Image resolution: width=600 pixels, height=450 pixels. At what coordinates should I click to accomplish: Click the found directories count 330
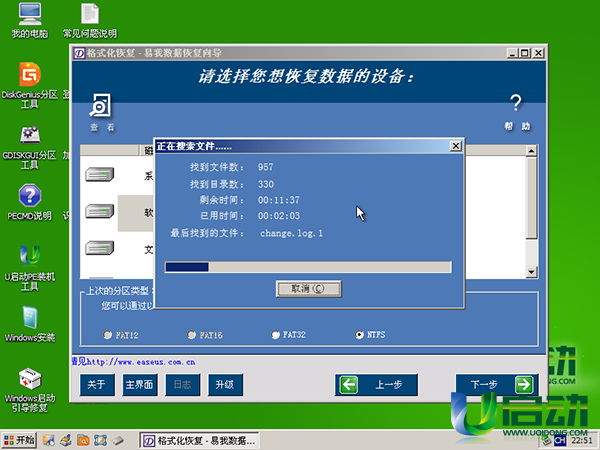point(266,184)
